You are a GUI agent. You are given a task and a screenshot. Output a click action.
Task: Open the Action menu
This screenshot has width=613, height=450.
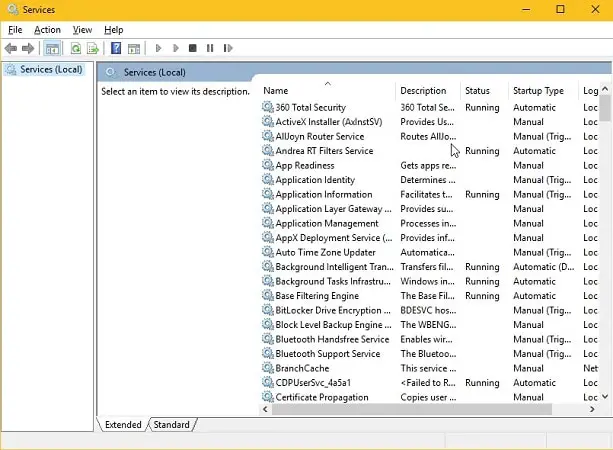point(47,30)
